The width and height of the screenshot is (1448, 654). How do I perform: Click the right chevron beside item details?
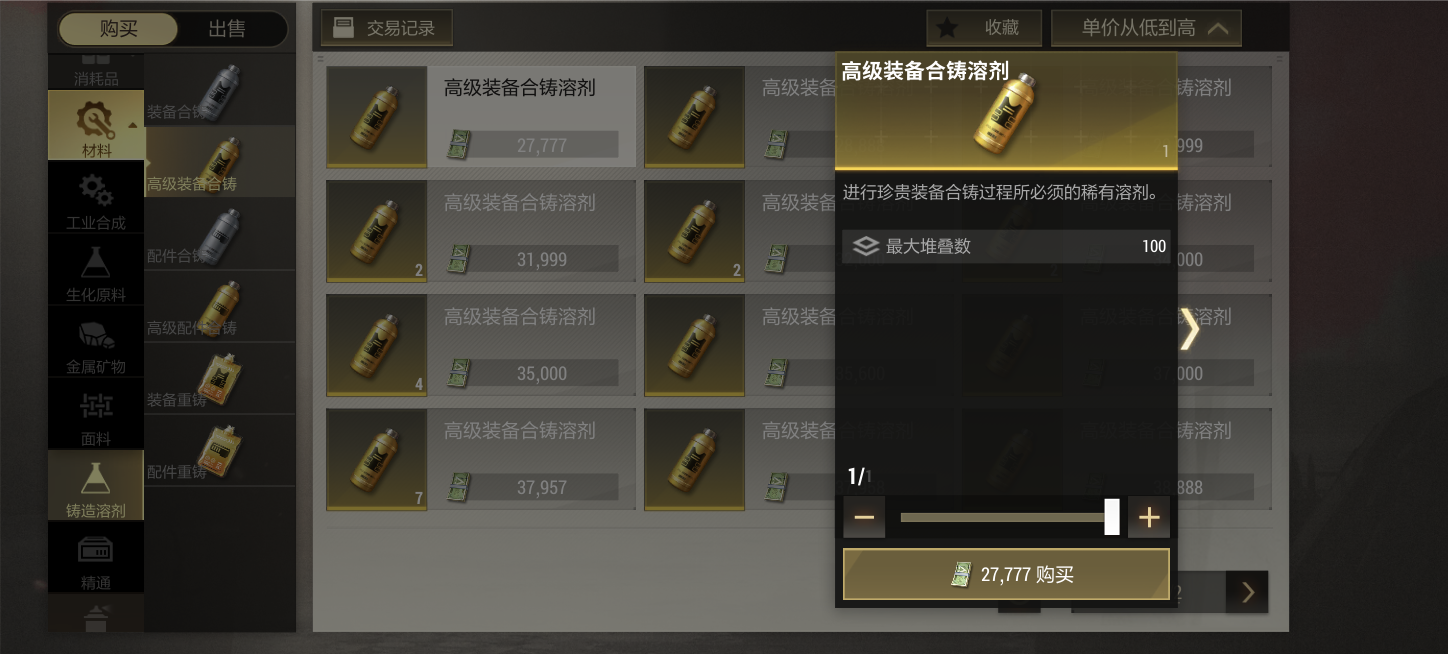1189,329
